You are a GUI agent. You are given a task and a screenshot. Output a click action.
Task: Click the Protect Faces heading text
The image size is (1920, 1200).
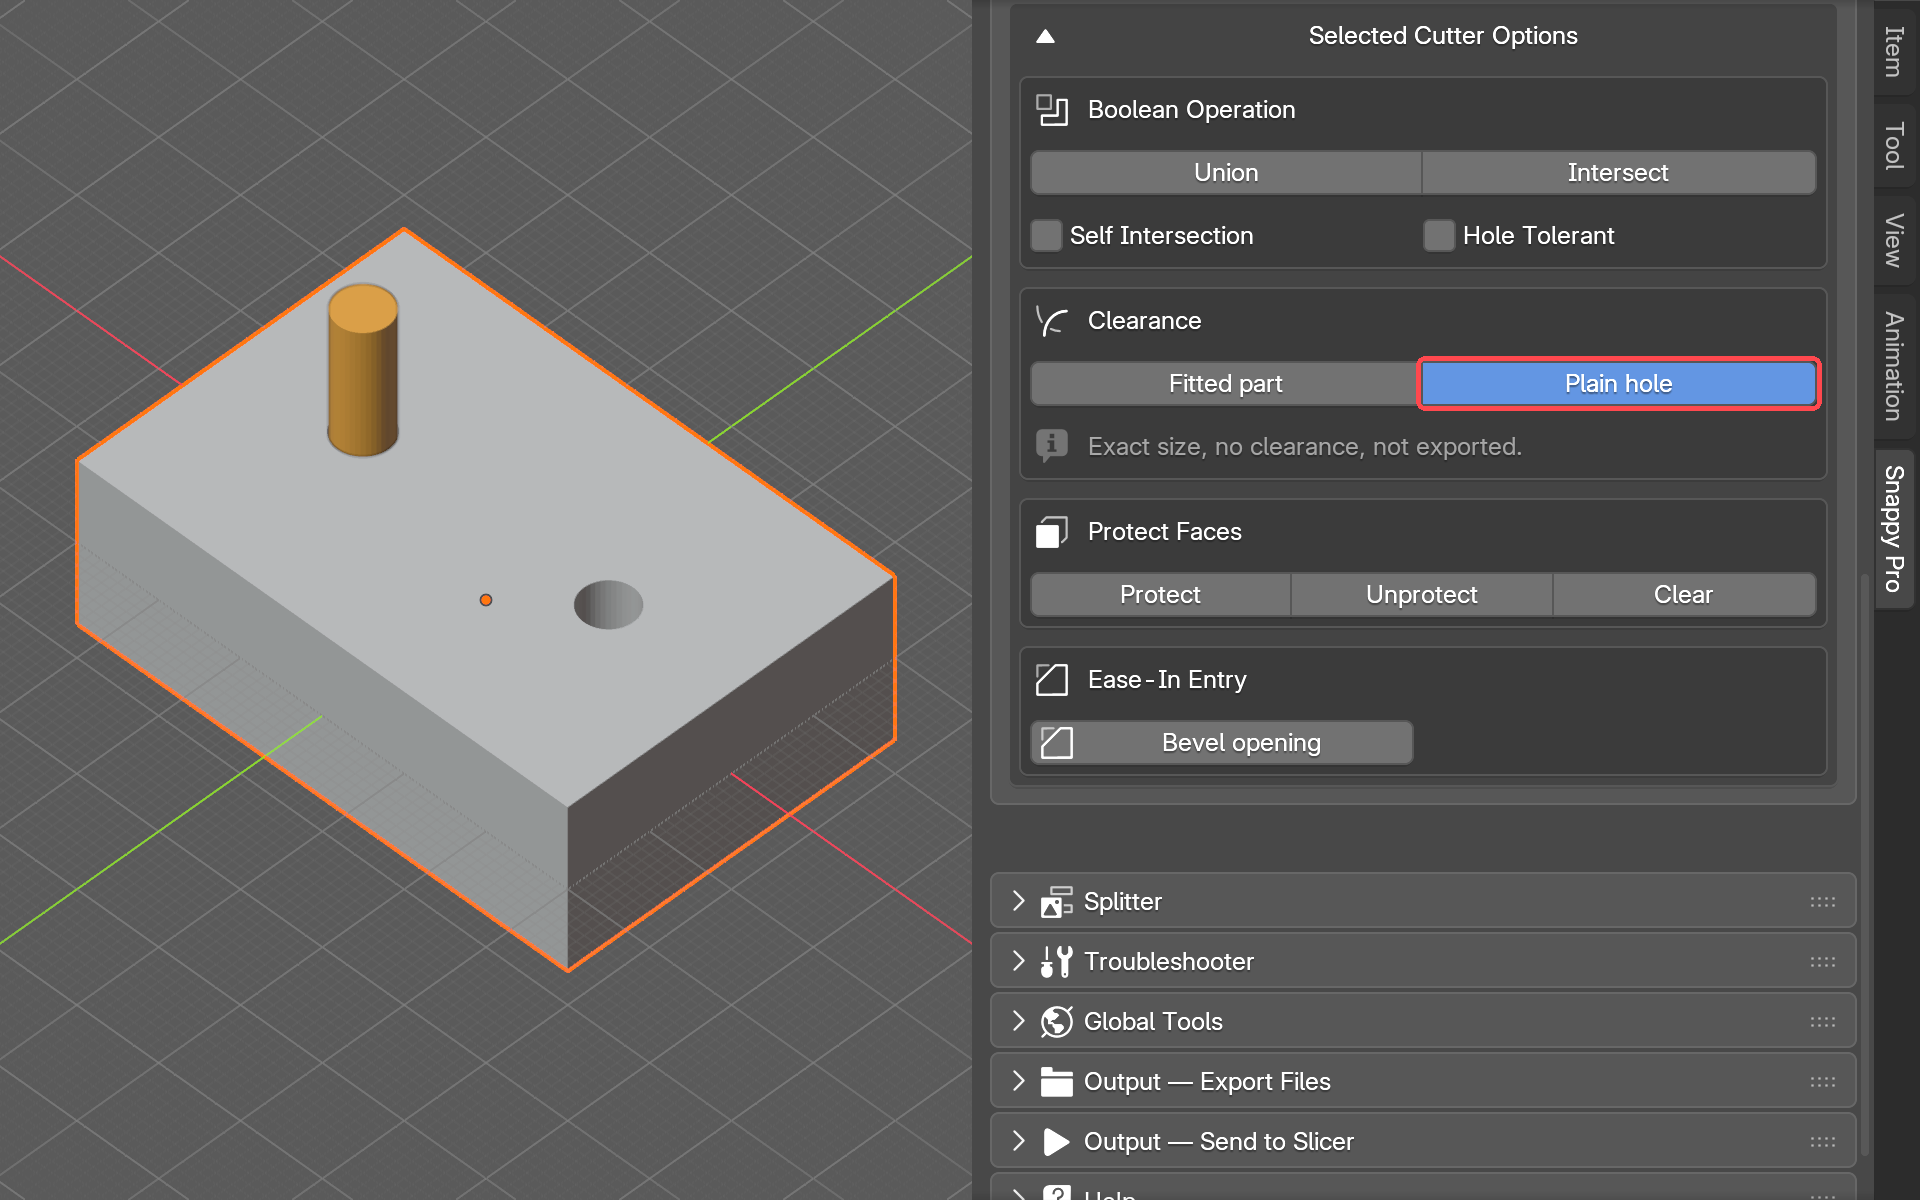pyautogui.click(x=1165, y=532)
